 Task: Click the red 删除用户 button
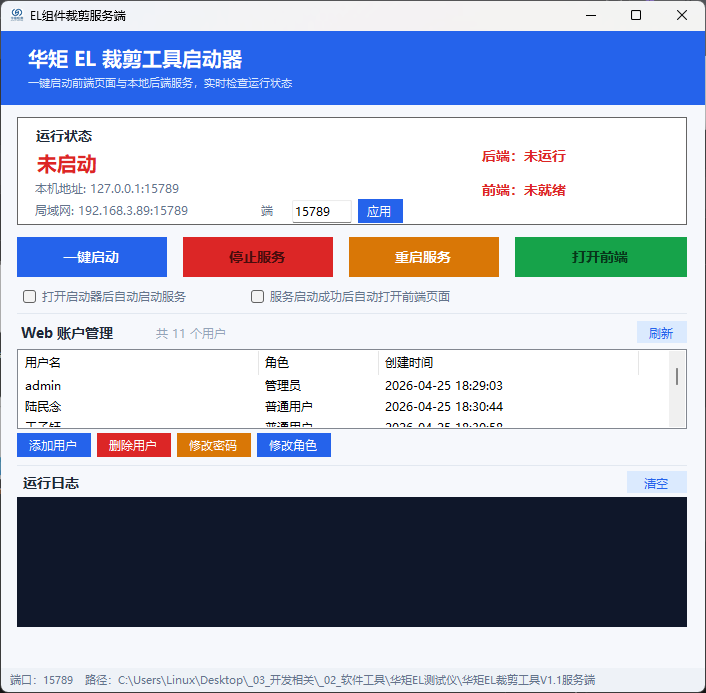(134, 445)
